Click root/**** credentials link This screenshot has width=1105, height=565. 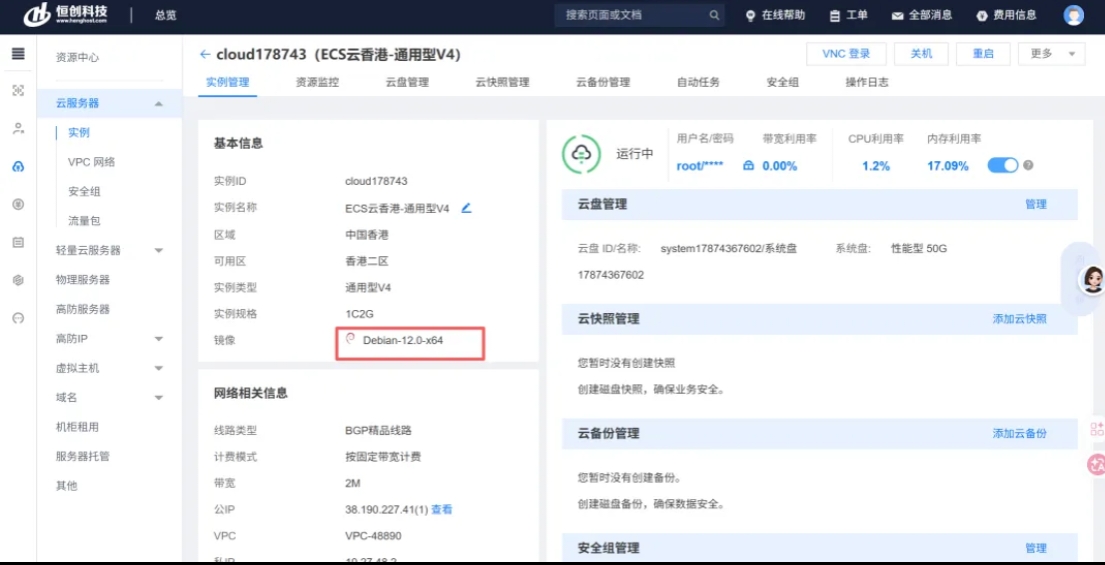tap(700, 166)
